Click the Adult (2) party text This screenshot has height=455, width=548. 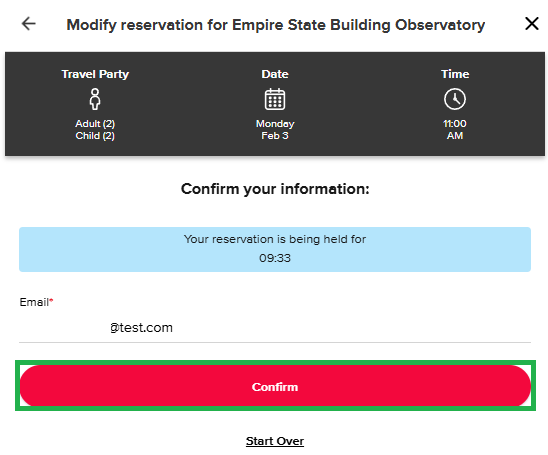coord(95,124)
